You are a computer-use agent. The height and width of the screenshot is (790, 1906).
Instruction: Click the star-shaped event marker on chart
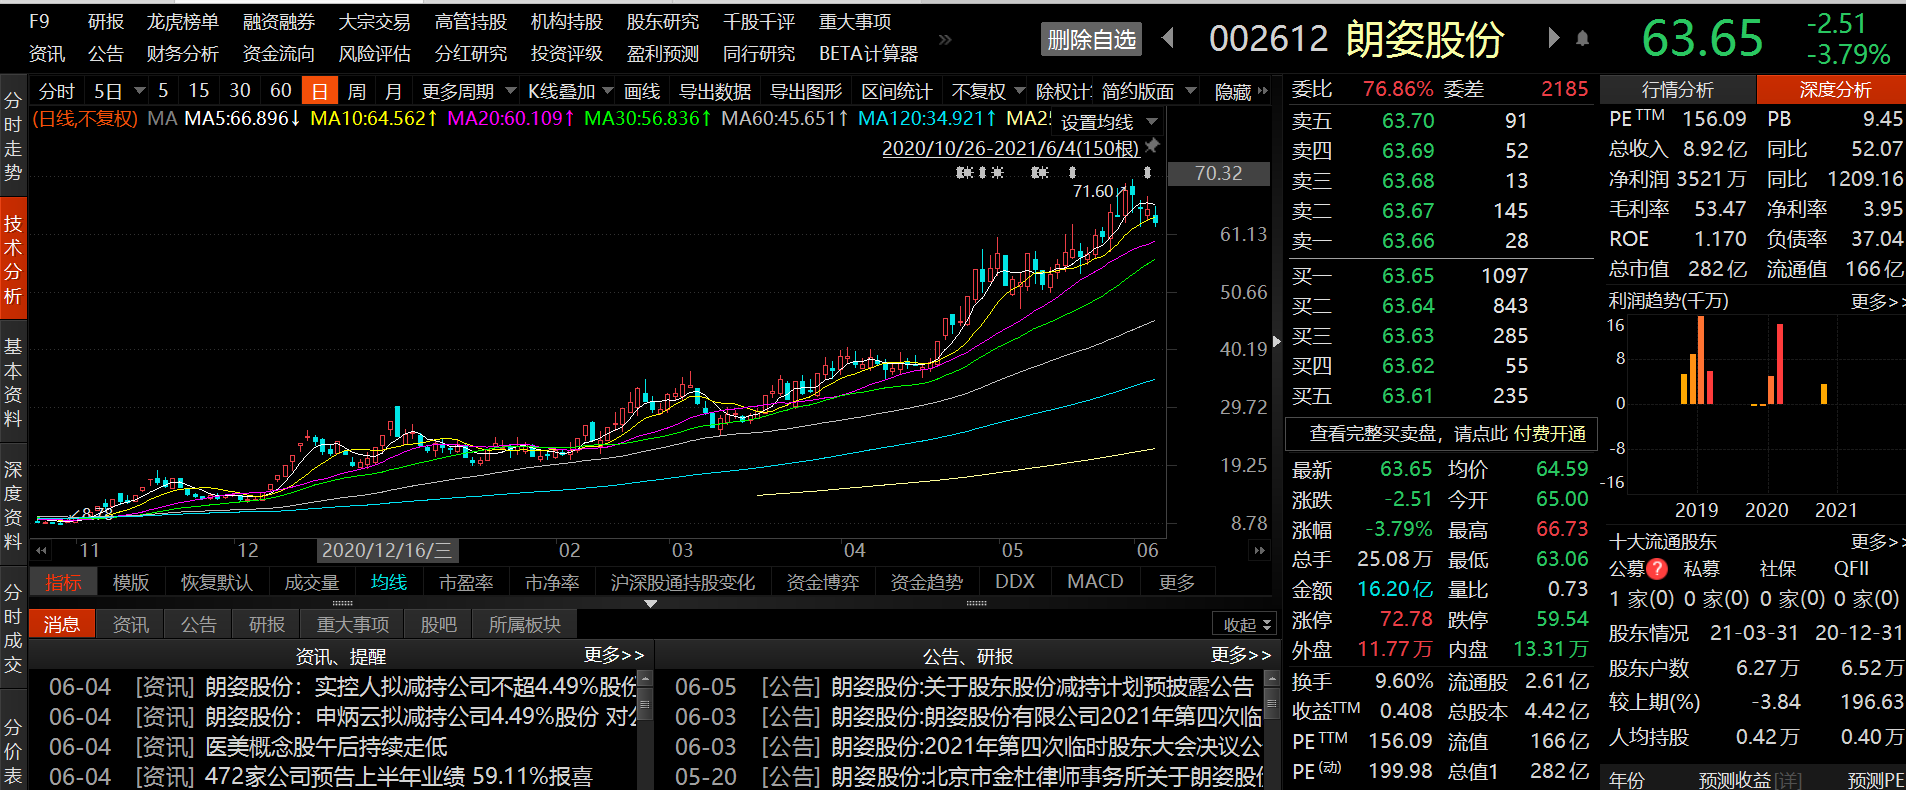pyautogui.click(x=997, y=173)
